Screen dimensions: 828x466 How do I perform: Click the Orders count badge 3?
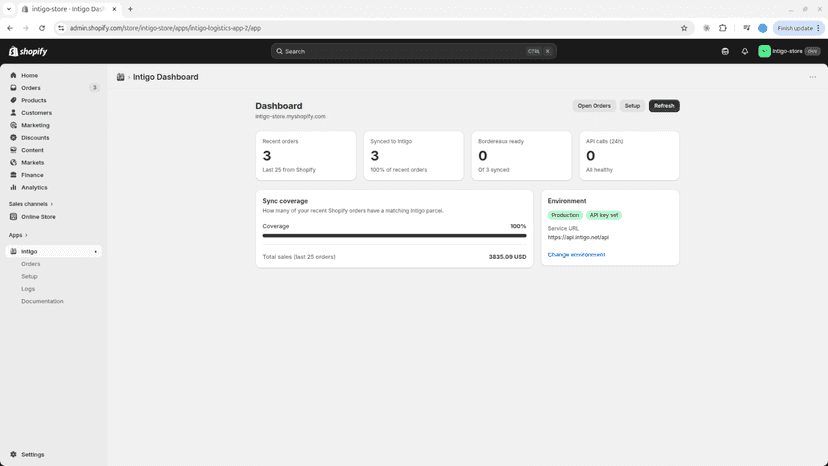tap(95, 88)
